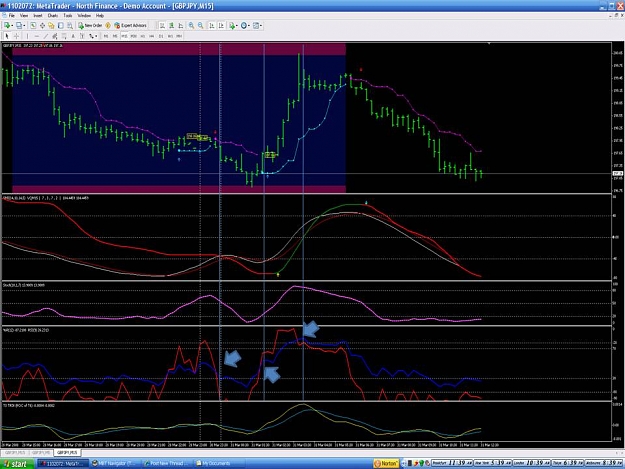The height and width of the screenshot is (469, 625).
Task: Open the Strategy Tester icon
Action: coord(70,26)
